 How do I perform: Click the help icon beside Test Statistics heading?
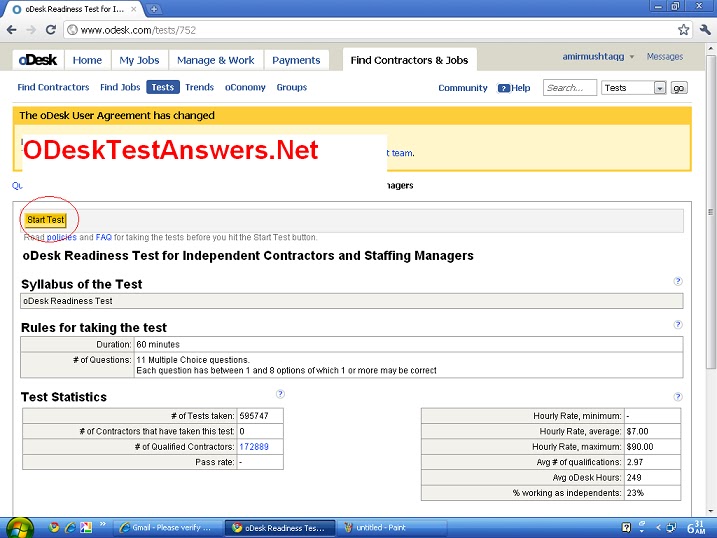[x=280, y=394]
